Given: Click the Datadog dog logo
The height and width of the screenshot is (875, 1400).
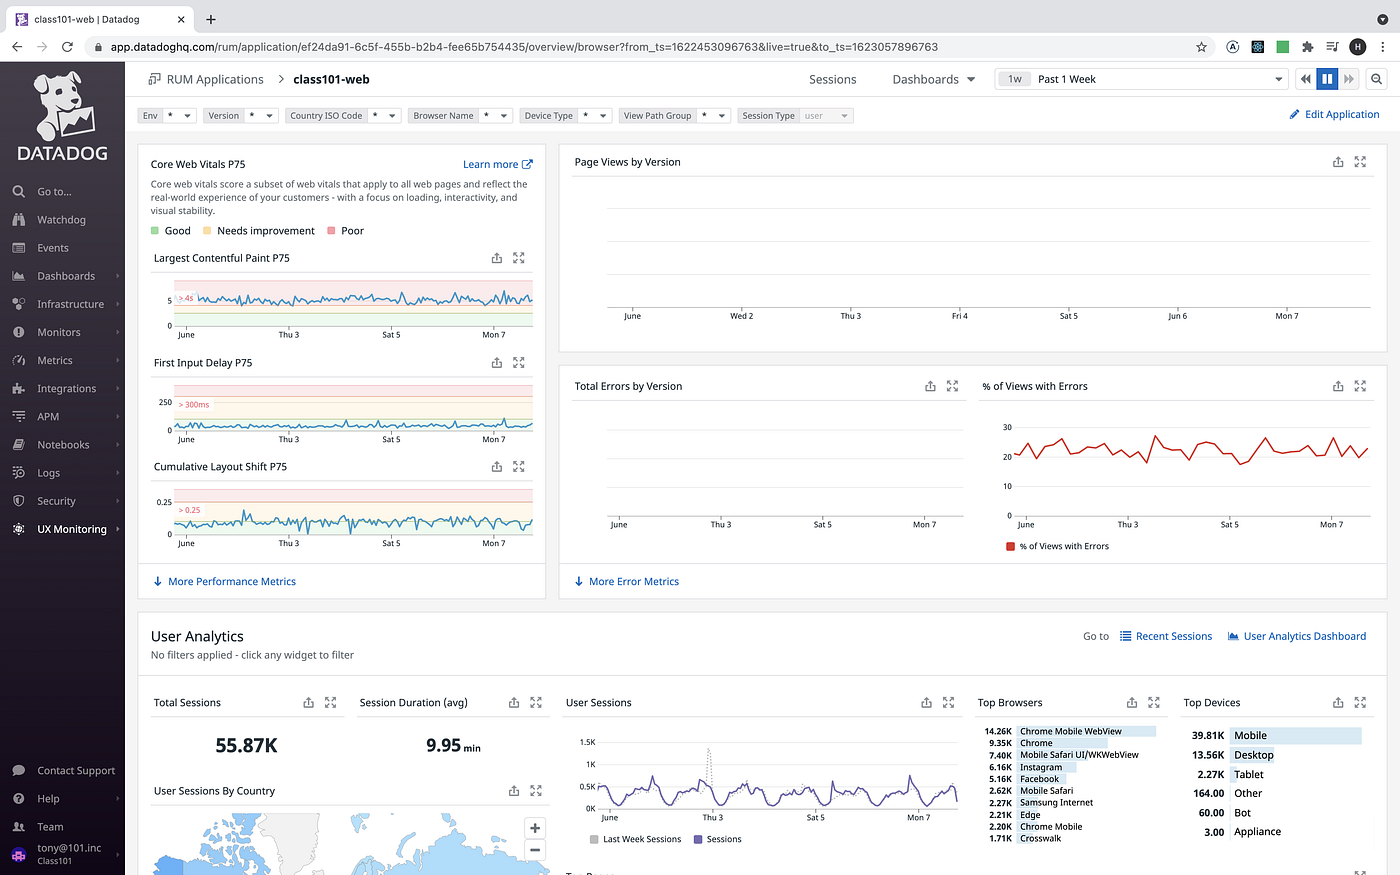Looking at the screenshot, I should 62,116.
